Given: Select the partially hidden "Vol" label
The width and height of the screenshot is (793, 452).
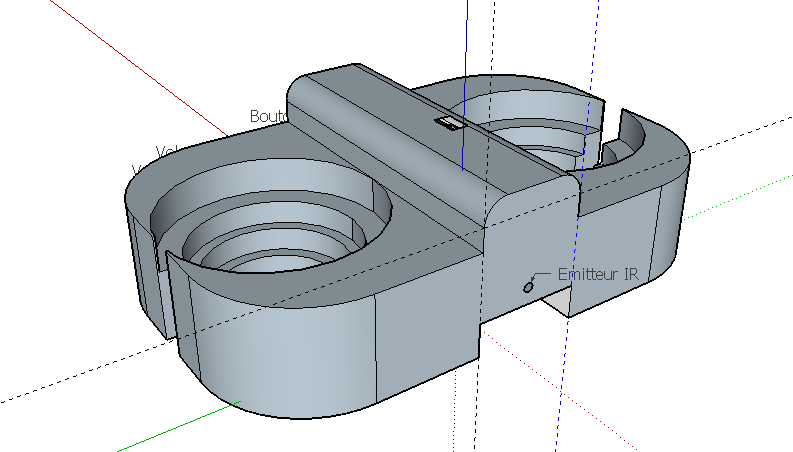Looking at the screenshot, I should 166,151.
